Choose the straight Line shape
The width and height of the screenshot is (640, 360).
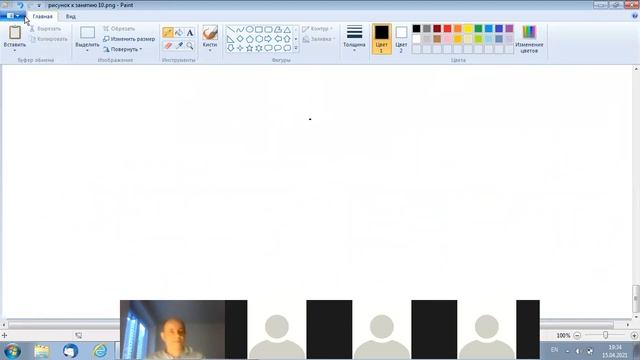click(x=231, y=29)
